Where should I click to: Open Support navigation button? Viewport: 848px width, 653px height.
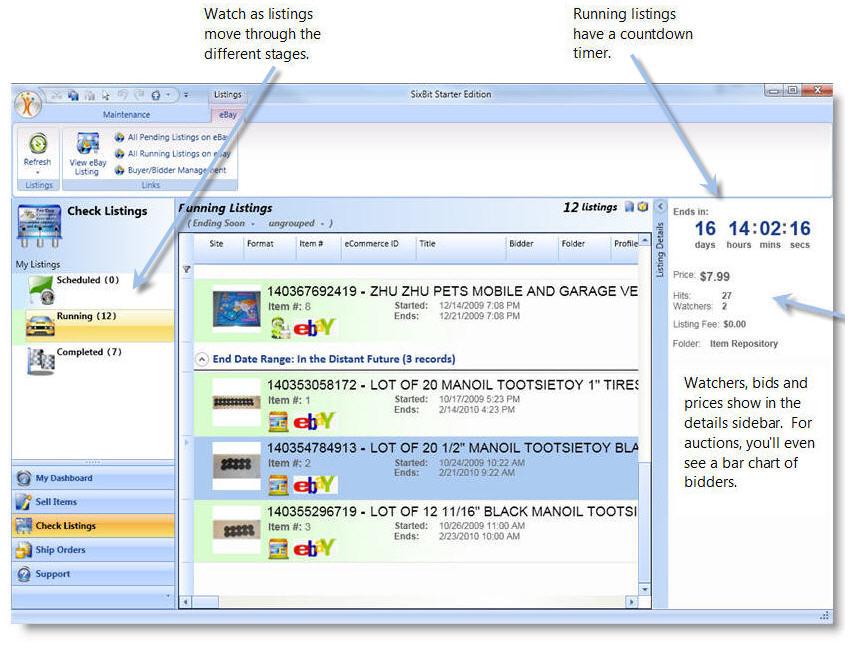[93, 574]
